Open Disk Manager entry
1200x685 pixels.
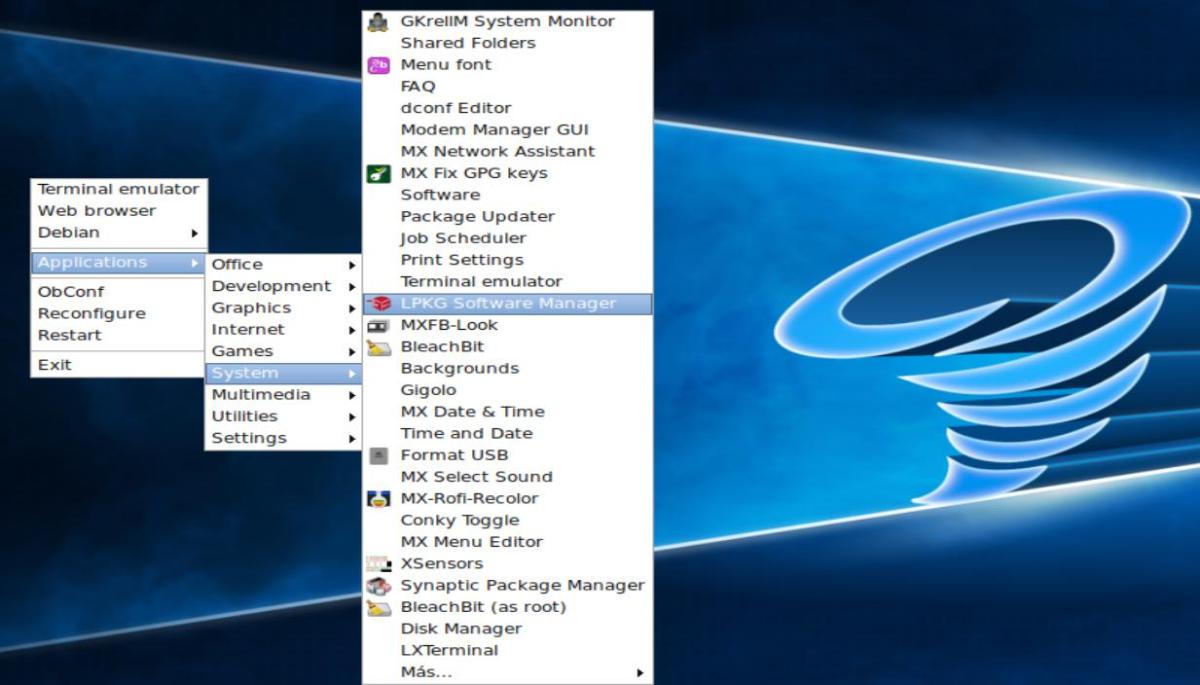pyautogui.click(x=461, y=629)
